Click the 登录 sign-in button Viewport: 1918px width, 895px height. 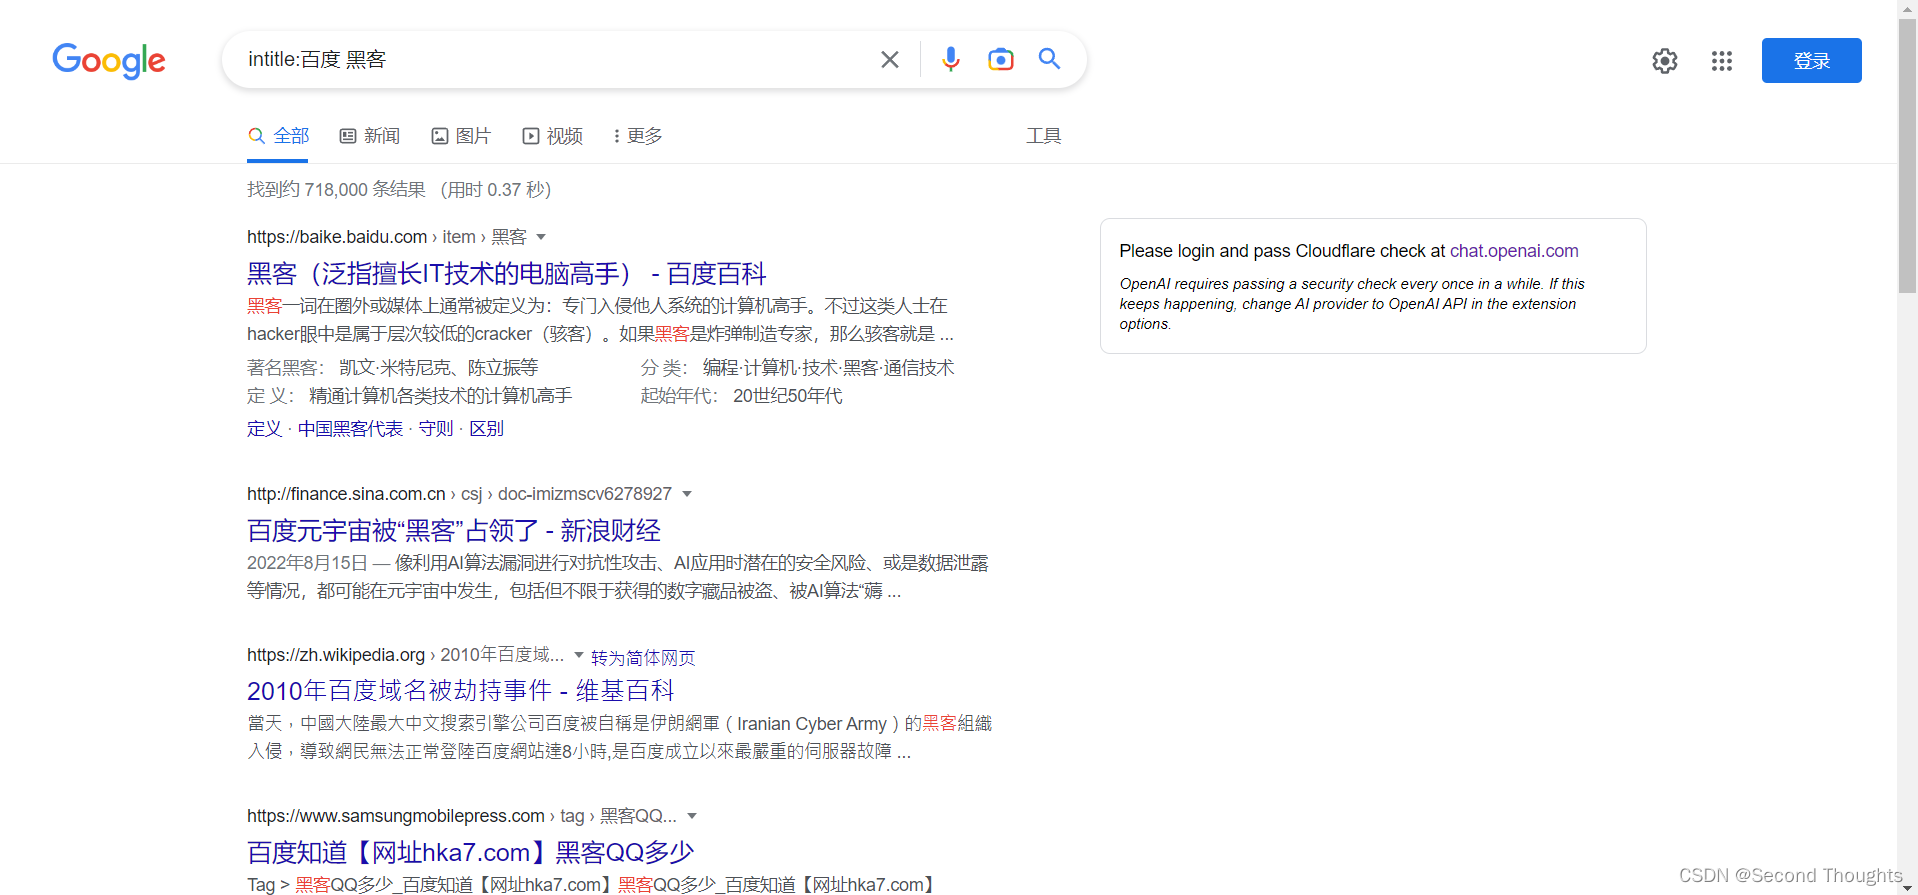[x=1811, y=61]
